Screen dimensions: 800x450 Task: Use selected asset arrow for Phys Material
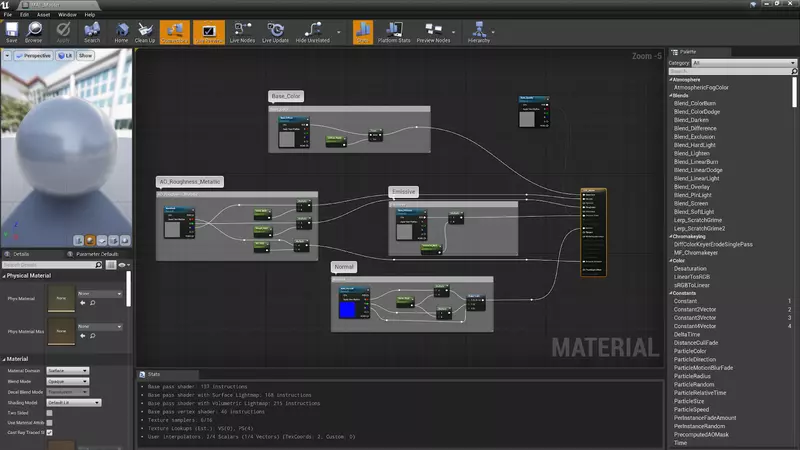coord(83,303)
